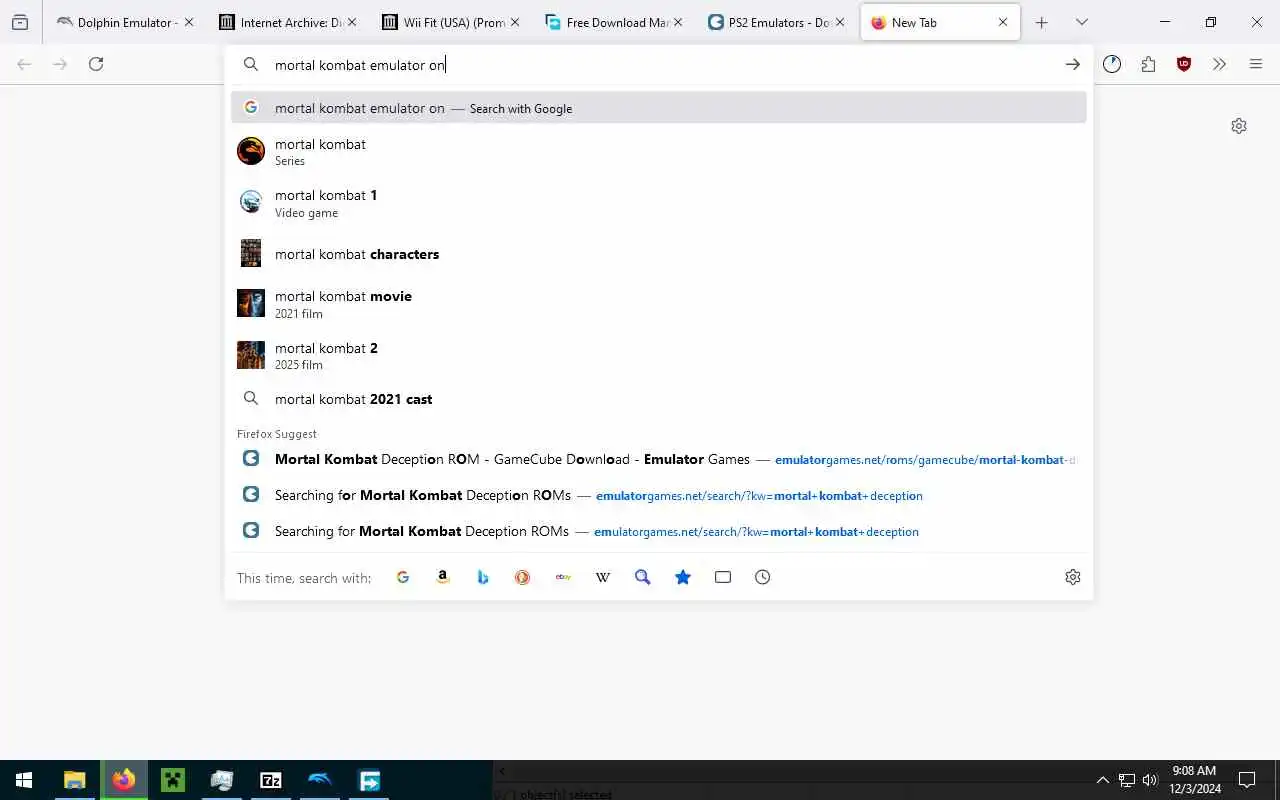Image resolution: width=1280 pixels, height=800 pixels.
Task: Open 7-Zip from the taskbar
Action: coord(271,780)
